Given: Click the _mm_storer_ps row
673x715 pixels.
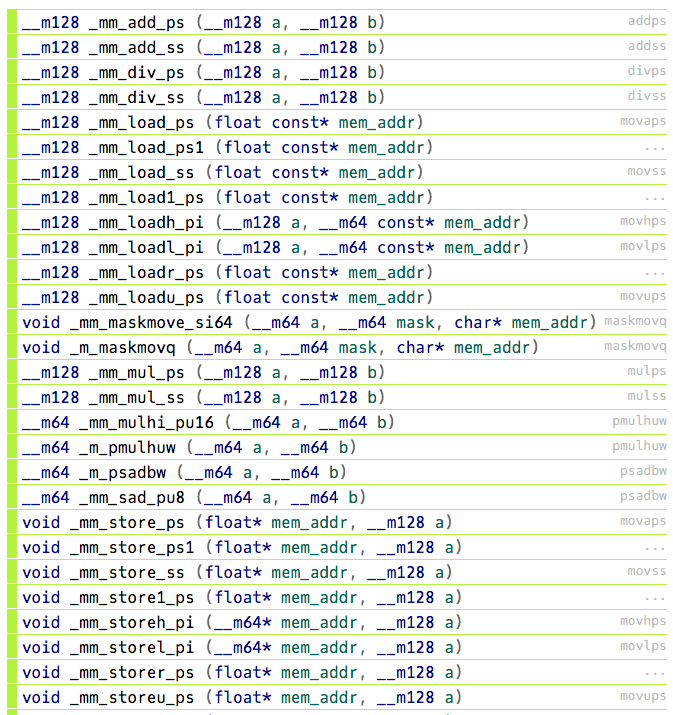Looking at the screenshot, I should click(337, 673).
